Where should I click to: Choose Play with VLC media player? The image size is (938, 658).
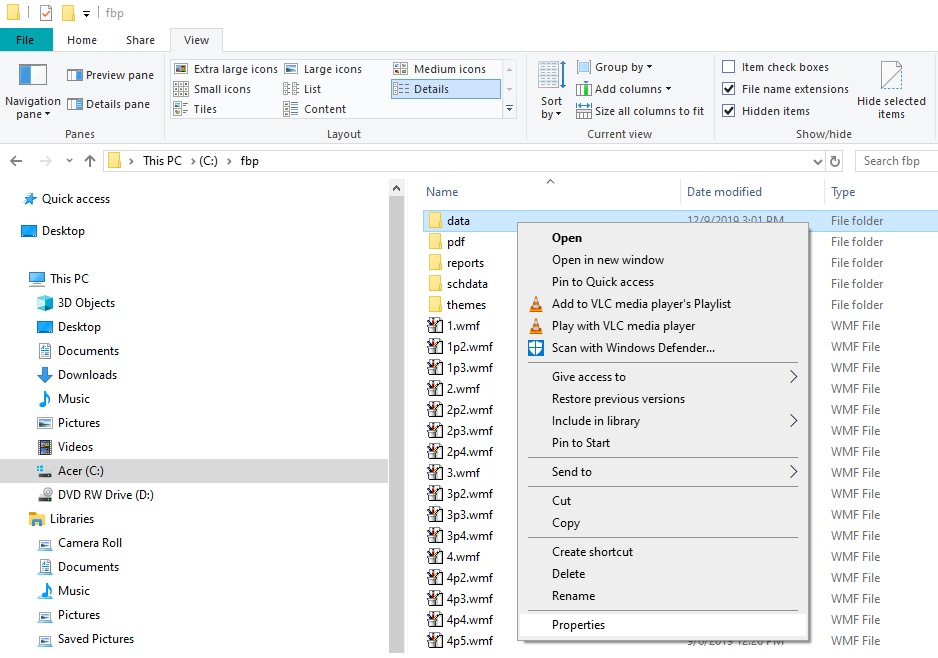[623, 326]
